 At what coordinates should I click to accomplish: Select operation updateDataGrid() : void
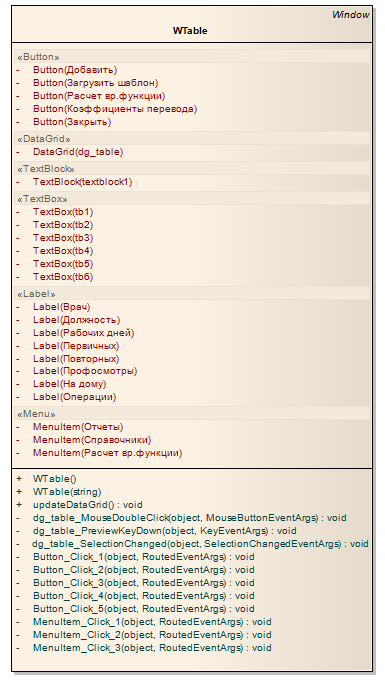point(88,505)
